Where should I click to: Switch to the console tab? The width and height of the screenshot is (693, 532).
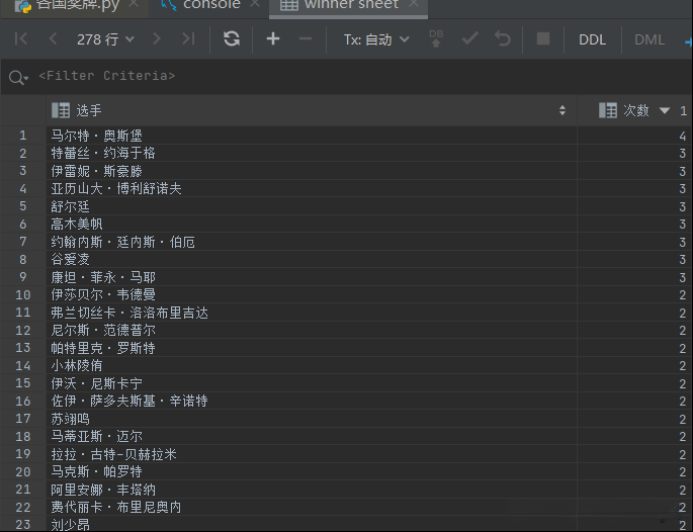(x=211, y=5)
